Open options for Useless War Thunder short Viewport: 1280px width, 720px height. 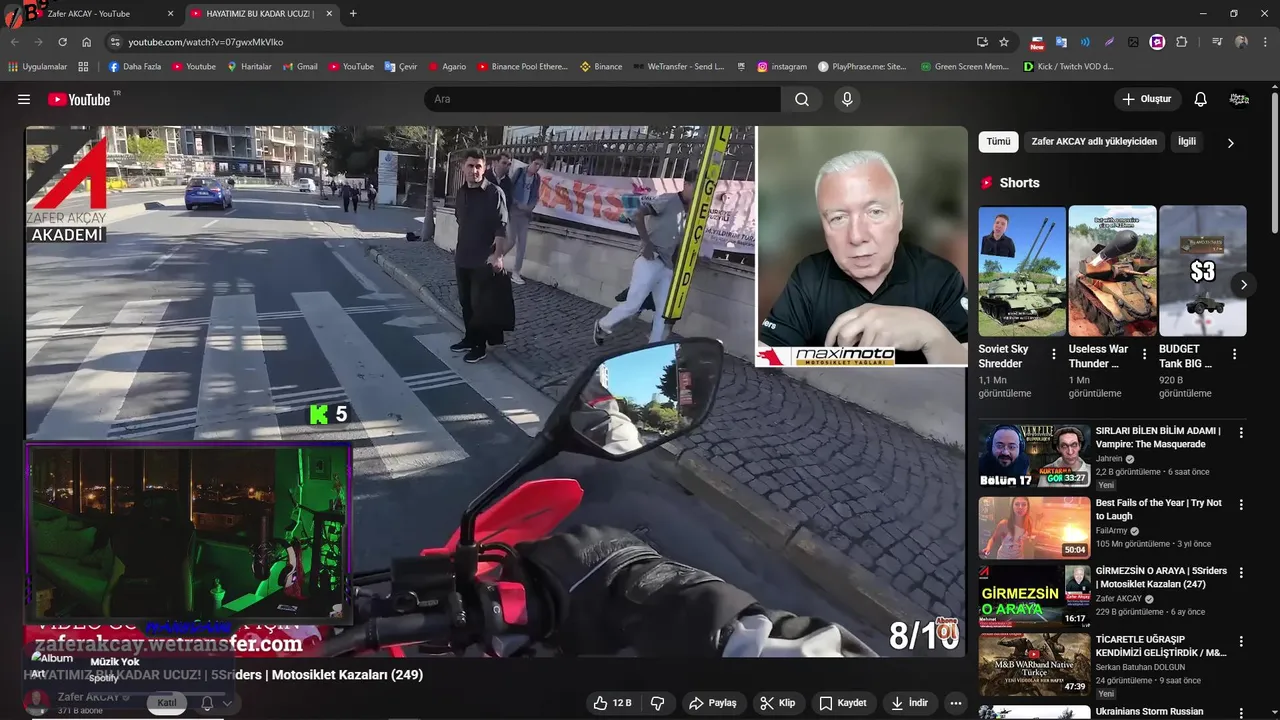pyautogui.click(x=1144, y=354)
